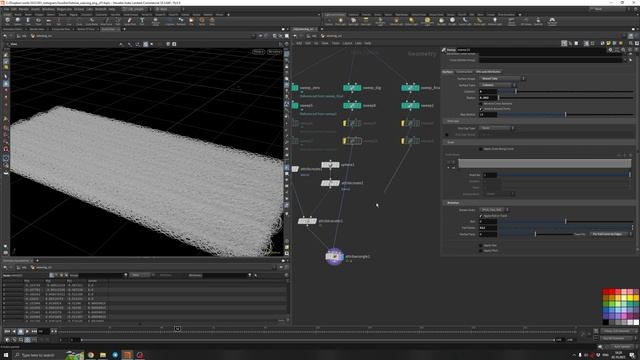
Task: Show Primitives in the Geometry Spreadsheet
Action: pyautogui.click(x=61, y=276)
